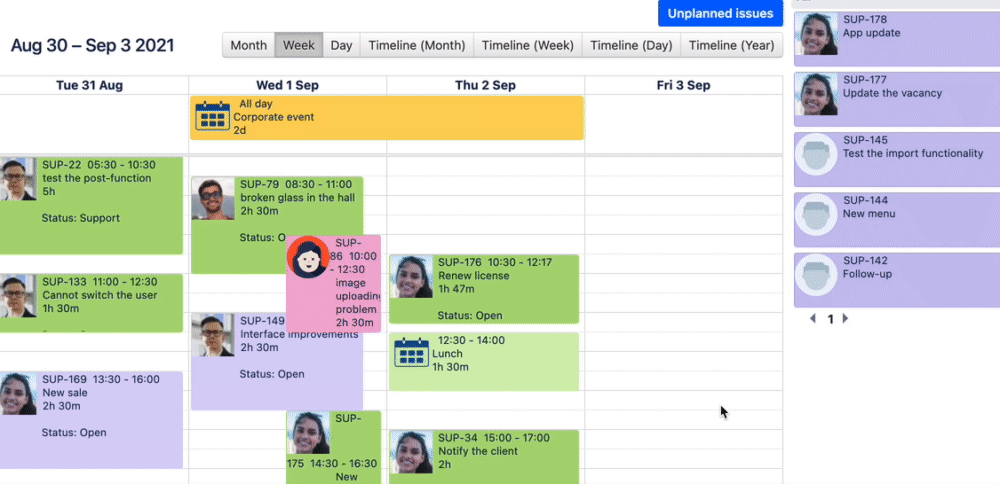
Task: Click the SUP-79 assignee avatar
Action: point(213,199)
